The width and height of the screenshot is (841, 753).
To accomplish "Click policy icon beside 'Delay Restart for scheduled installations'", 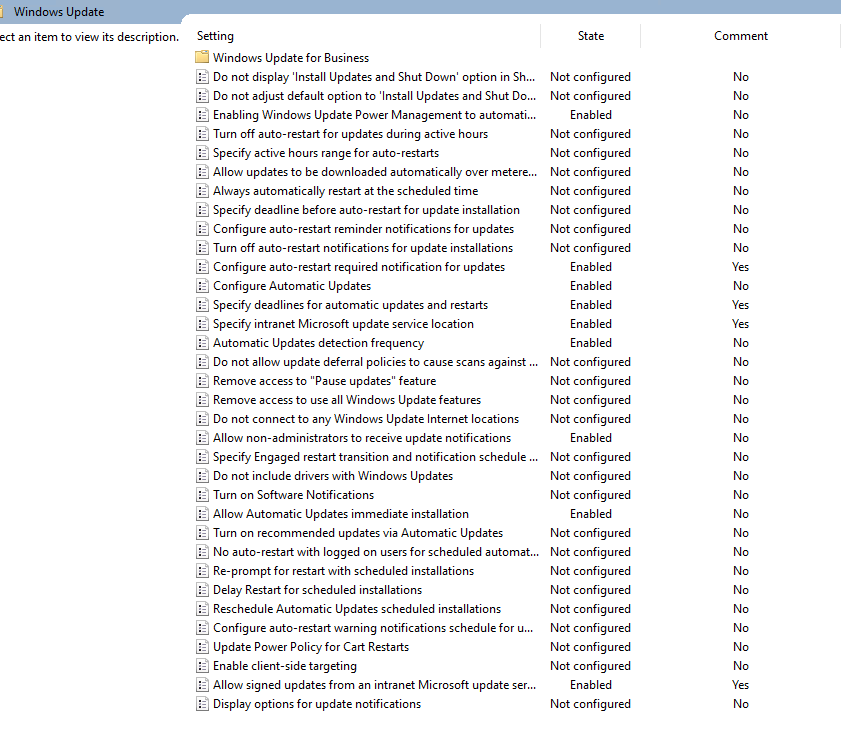I will pyautogui.click(x=202, y=590).
